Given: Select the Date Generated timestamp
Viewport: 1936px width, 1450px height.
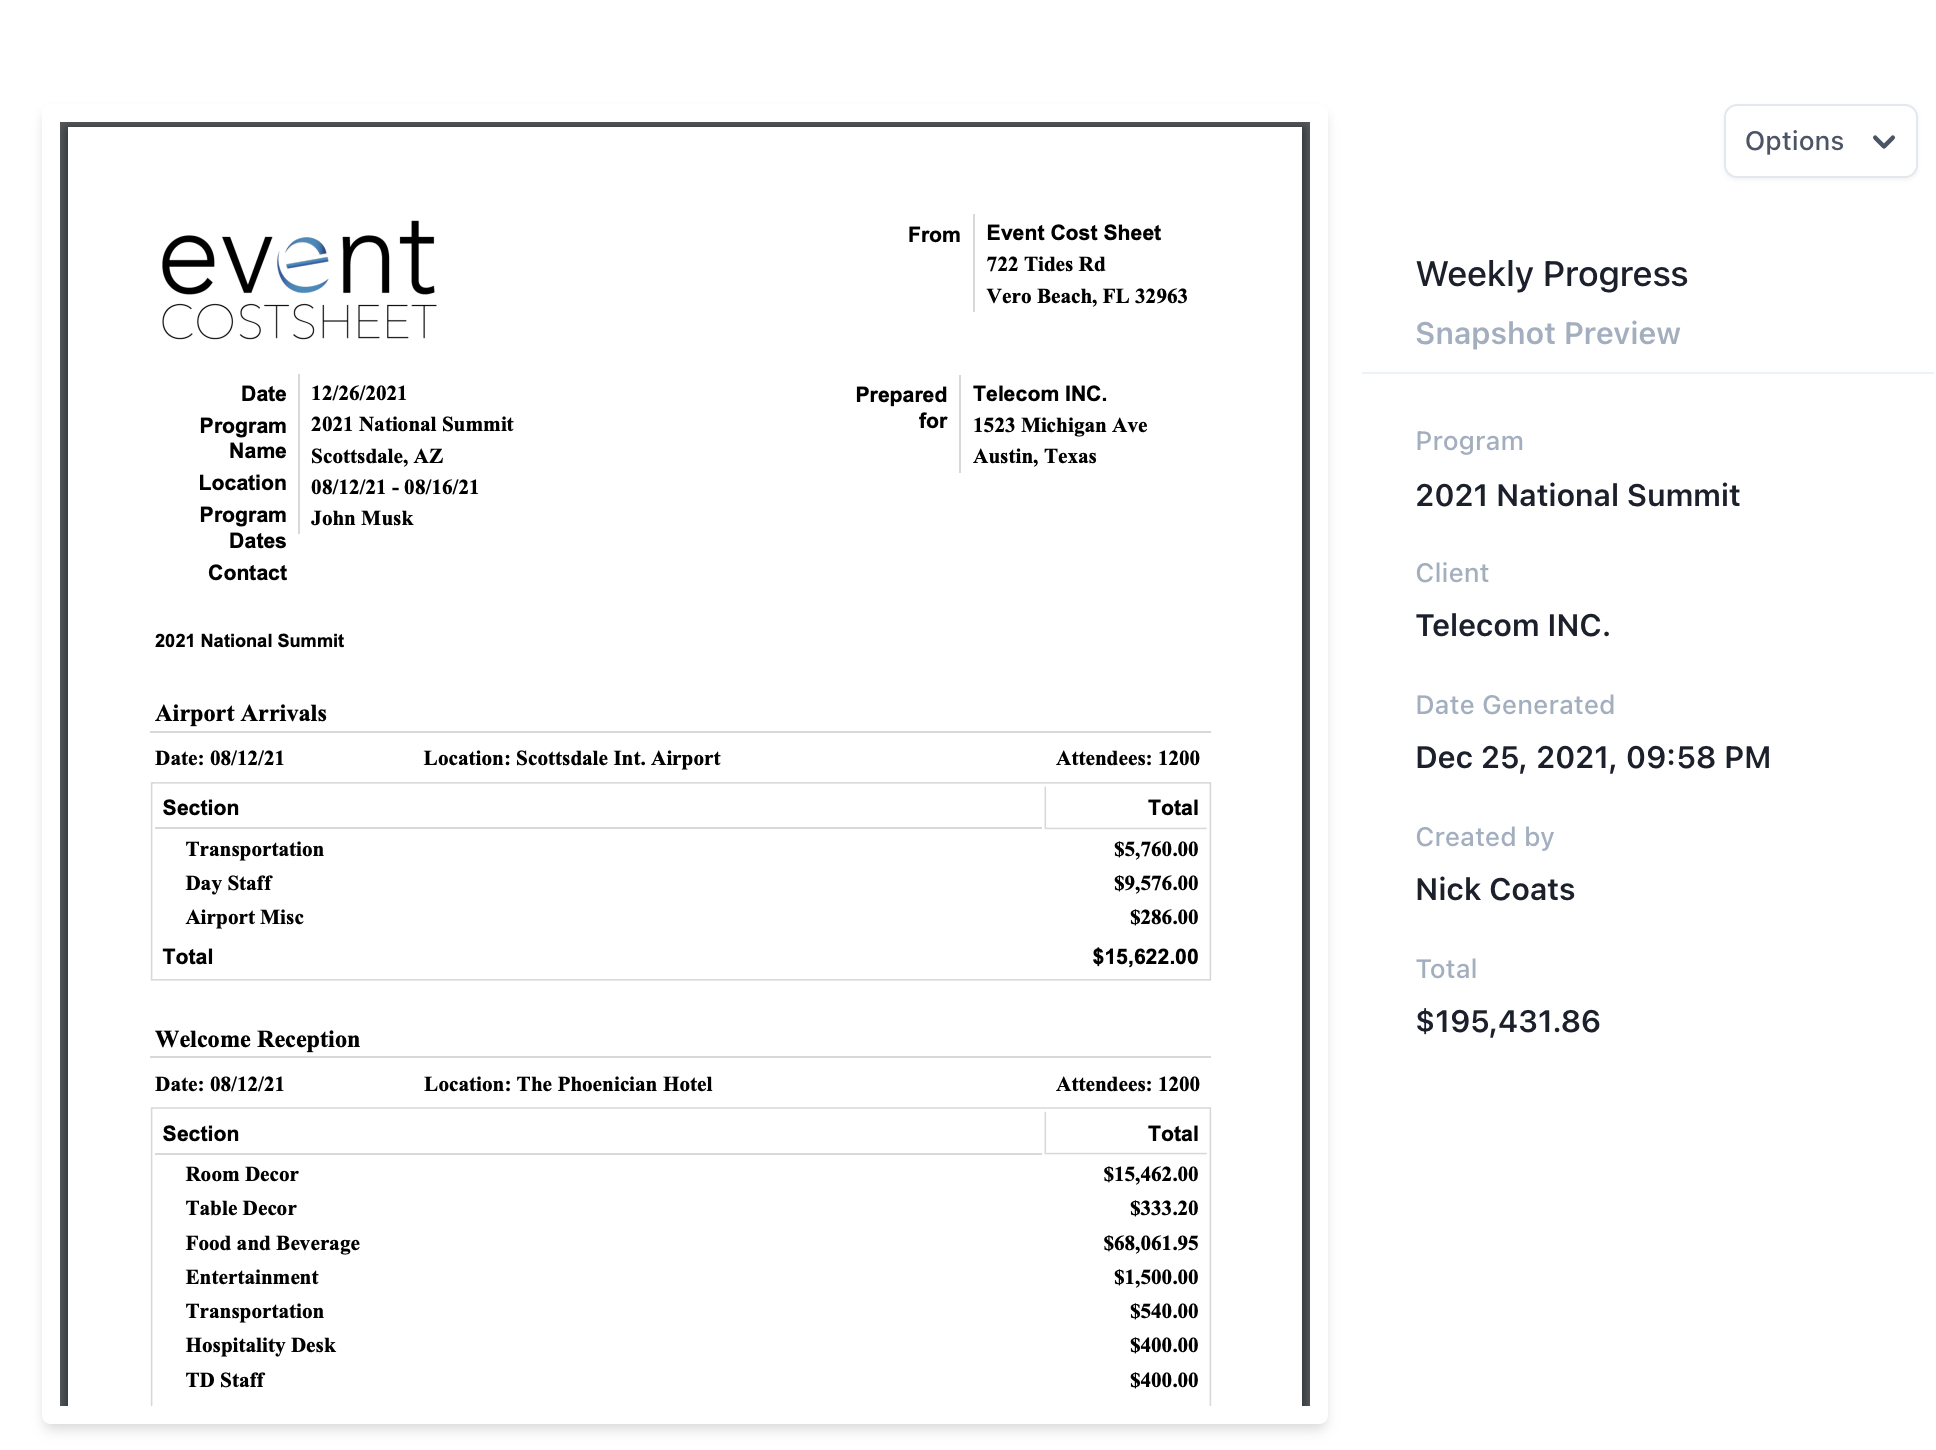Looking at the screenshot, I should point(1592,757).
